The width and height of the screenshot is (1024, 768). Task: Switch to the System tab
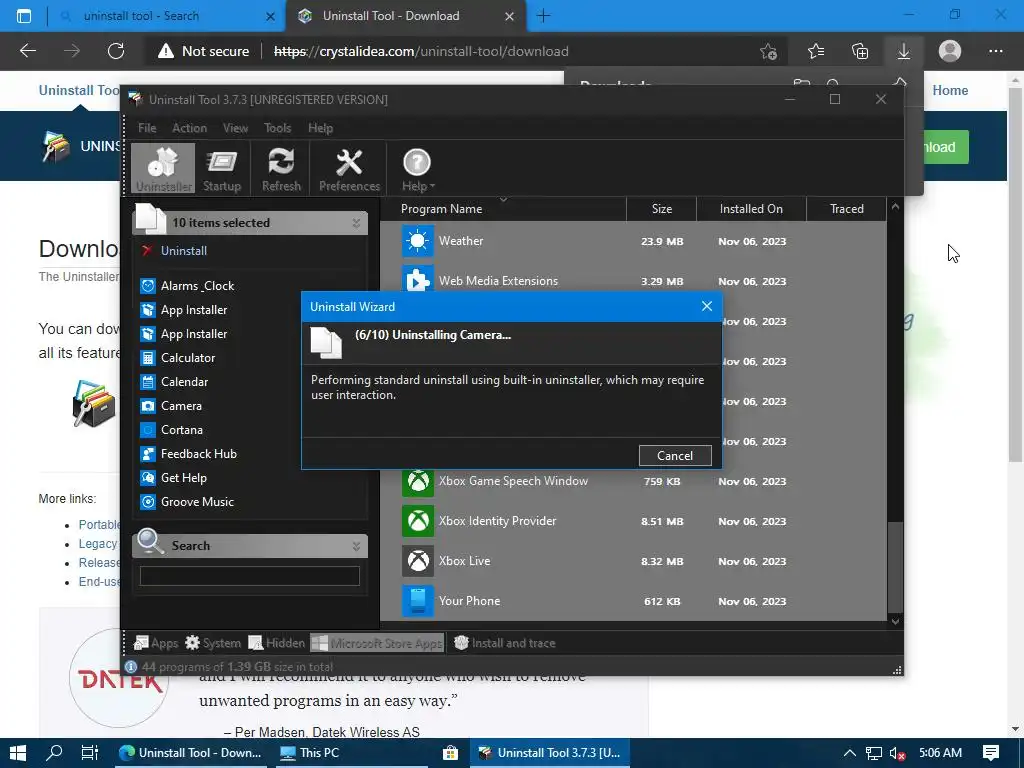(213, 643)
